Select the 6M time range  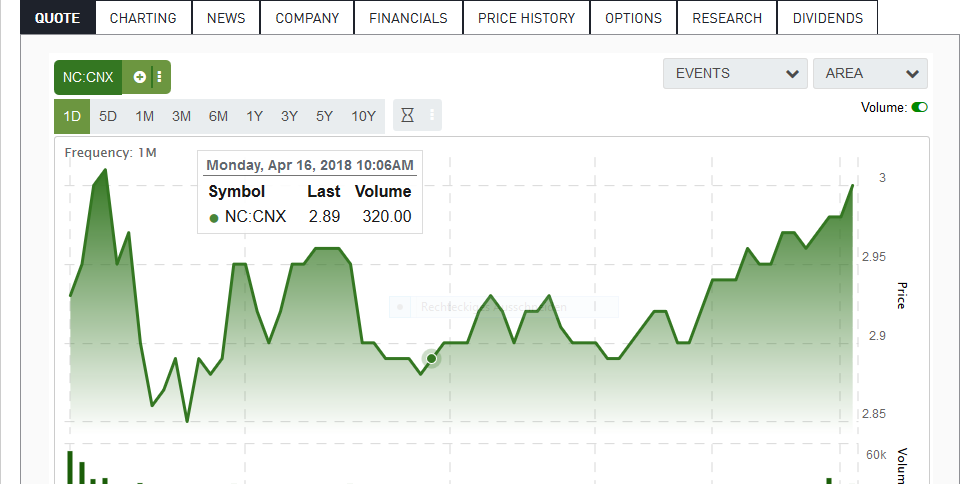click(x=218, y=116)
